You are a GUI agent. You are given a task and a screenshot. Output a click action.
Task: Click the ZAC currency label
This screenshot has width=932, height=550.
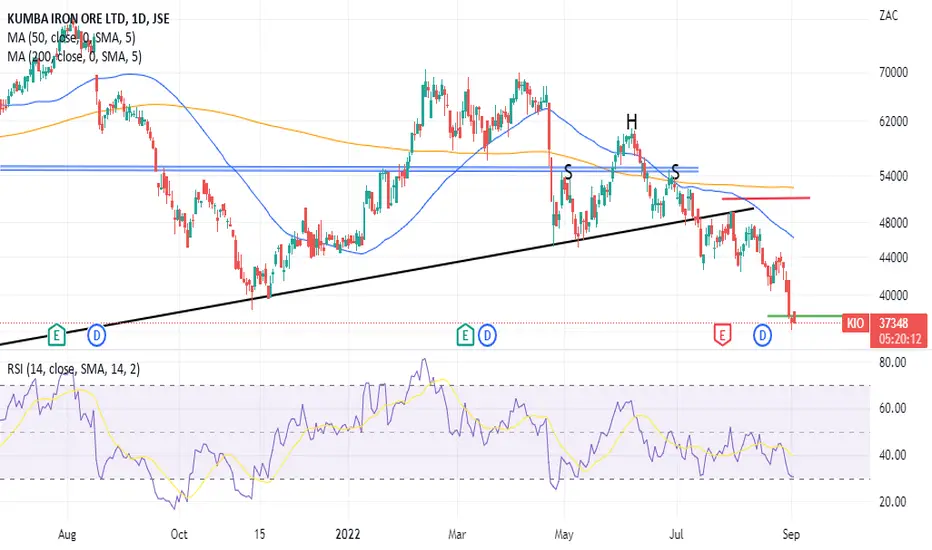[889, 16]
